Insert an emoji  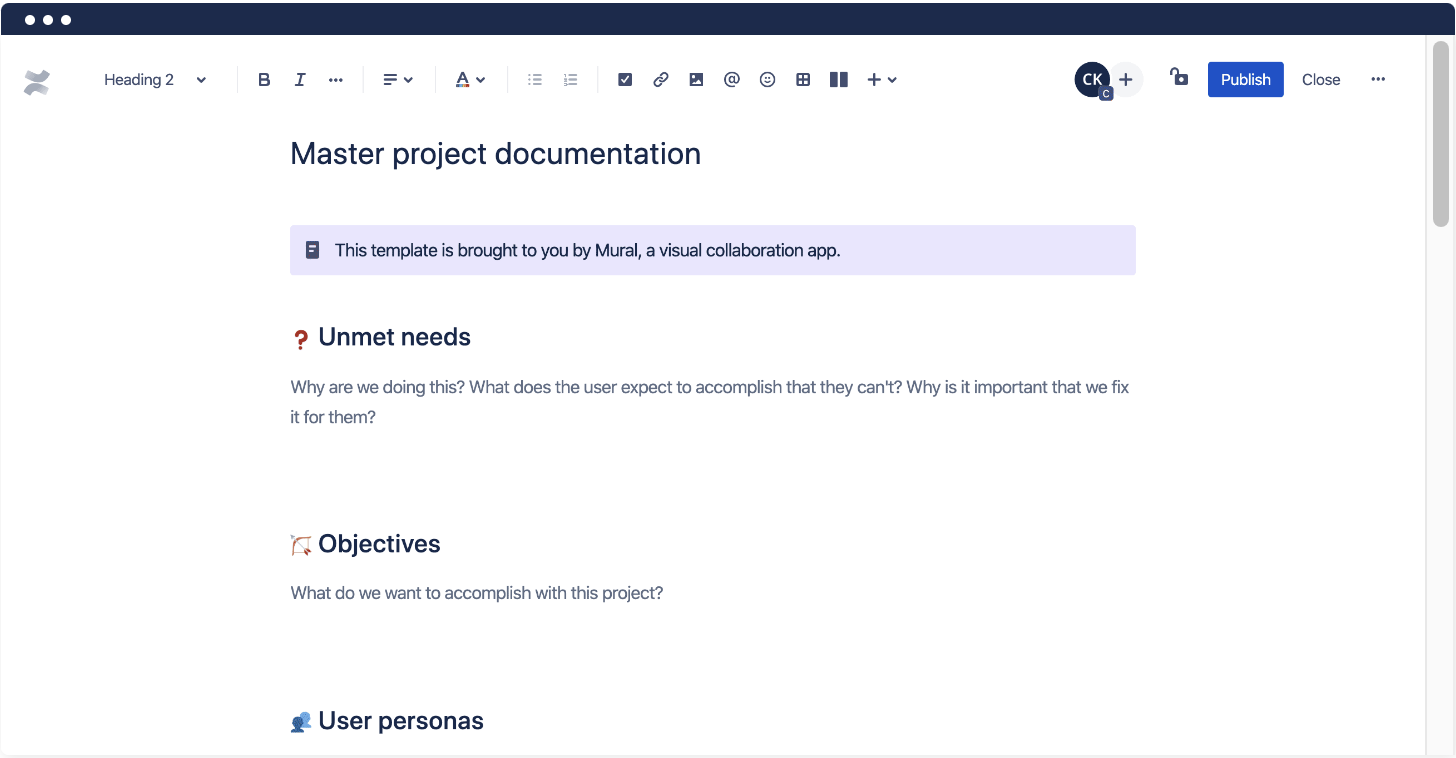tap(767, 79)
